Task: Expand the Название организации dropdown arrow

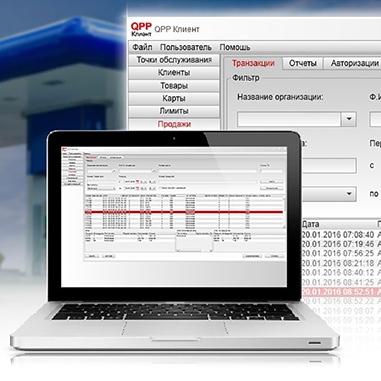Action: click(x=349, y=119)
